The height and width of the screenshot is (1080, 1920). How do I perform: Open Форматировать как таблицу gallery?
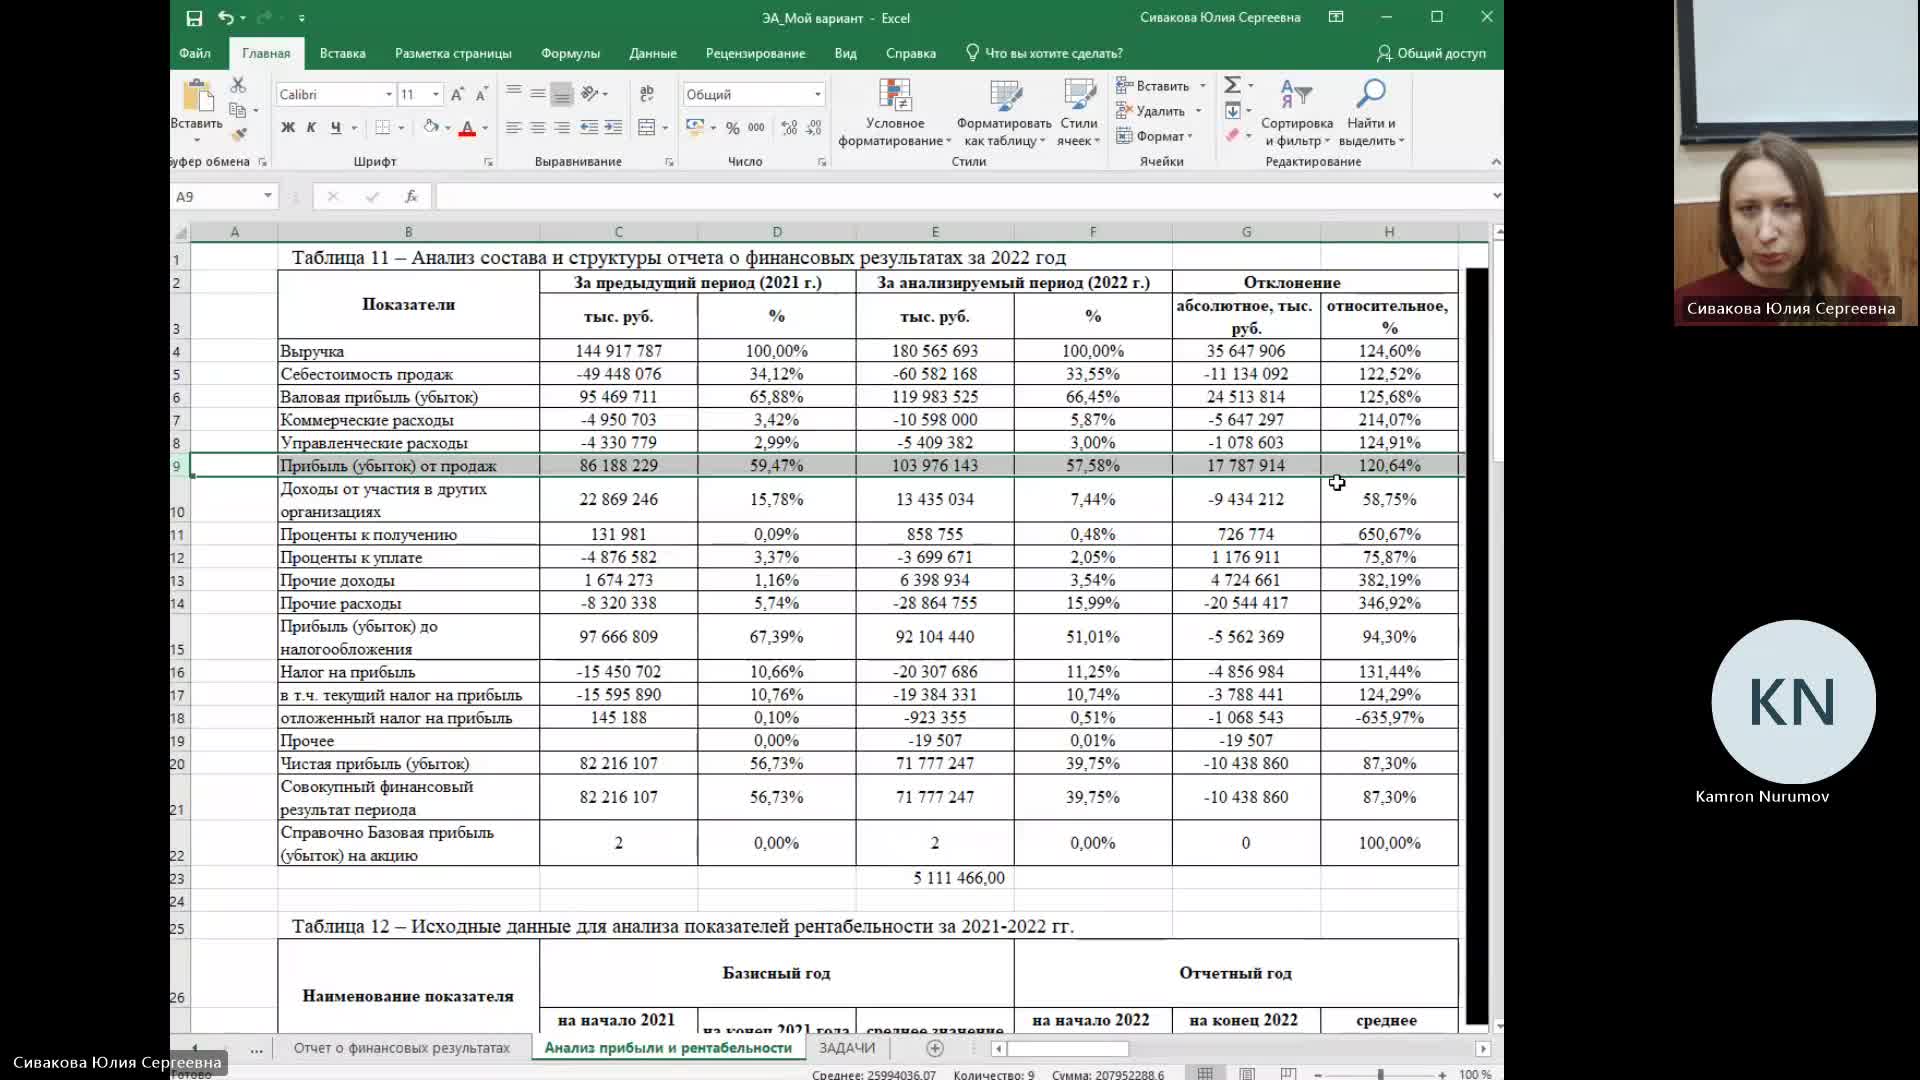click(x=1004, y=112)
